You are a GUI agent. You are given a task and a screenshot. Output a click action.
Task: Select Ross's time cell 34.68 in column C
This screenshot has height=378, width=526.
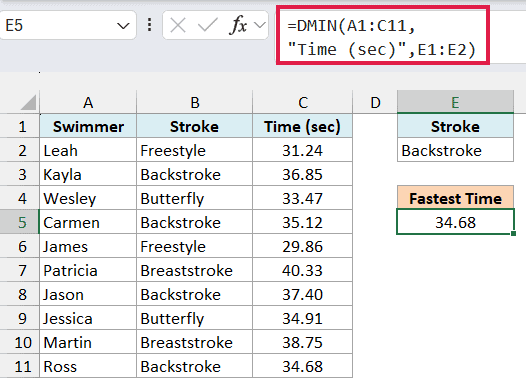(303, 366)
